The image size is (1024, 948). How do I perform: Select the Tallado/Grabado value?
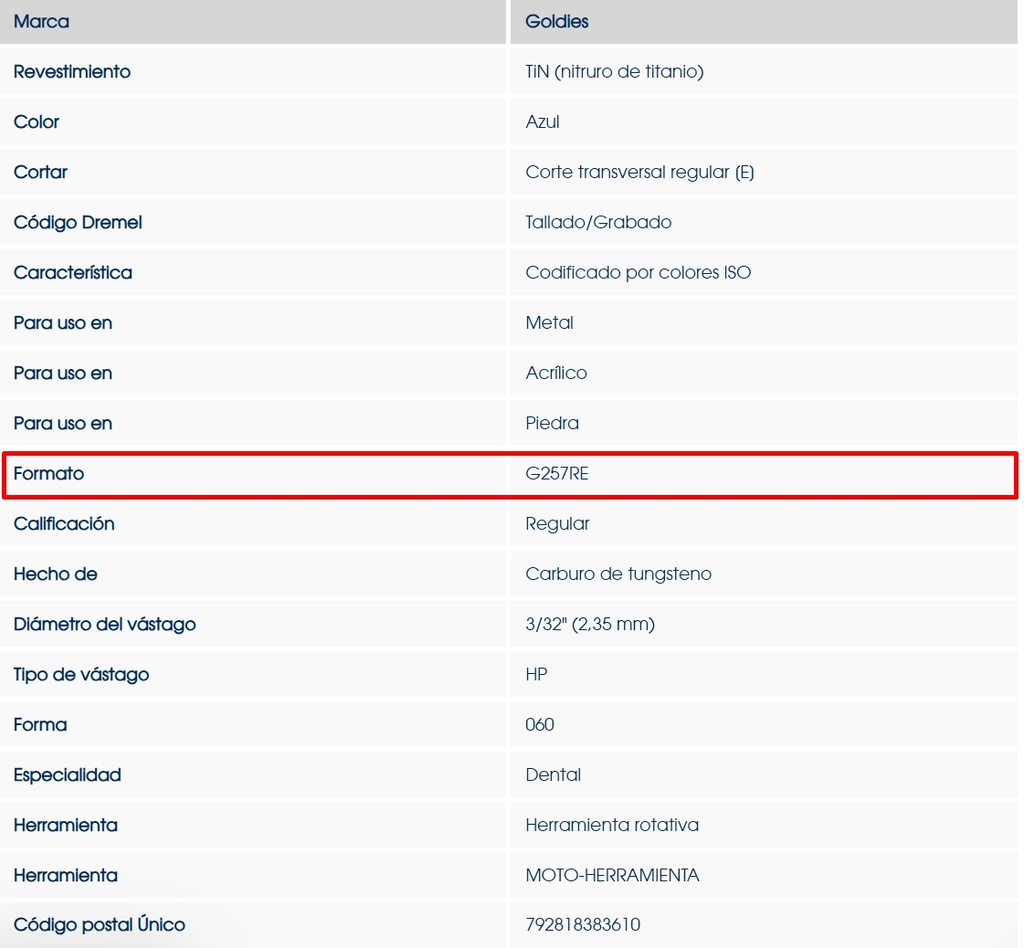pyautogui.click(x=598, y=222)
